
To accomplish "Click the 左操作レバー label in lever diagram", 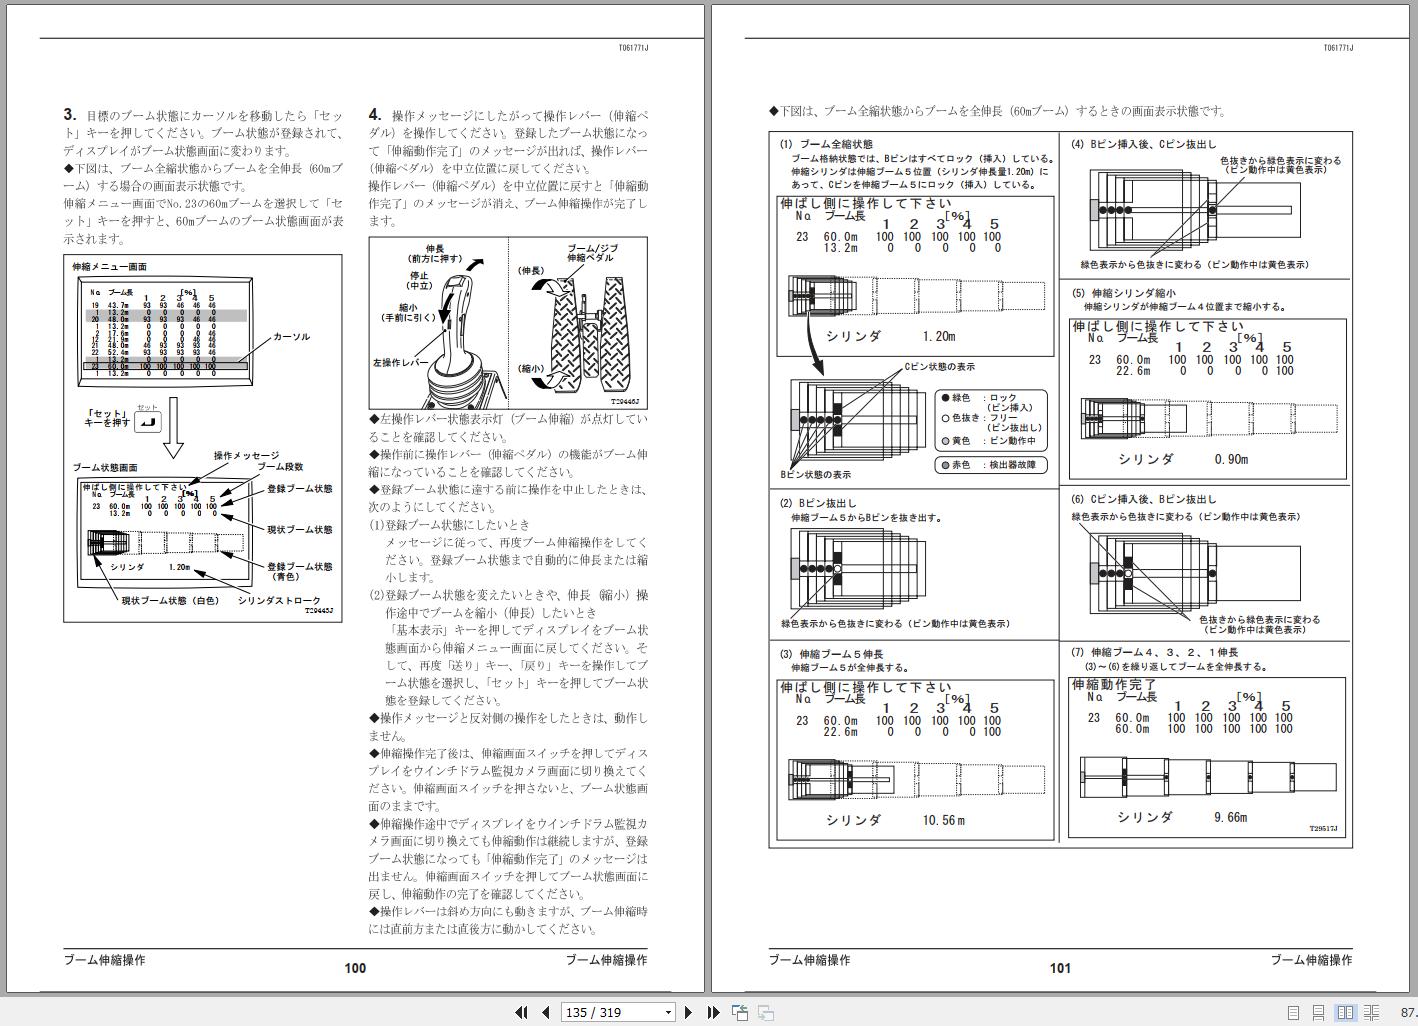I will click(401, 362).
